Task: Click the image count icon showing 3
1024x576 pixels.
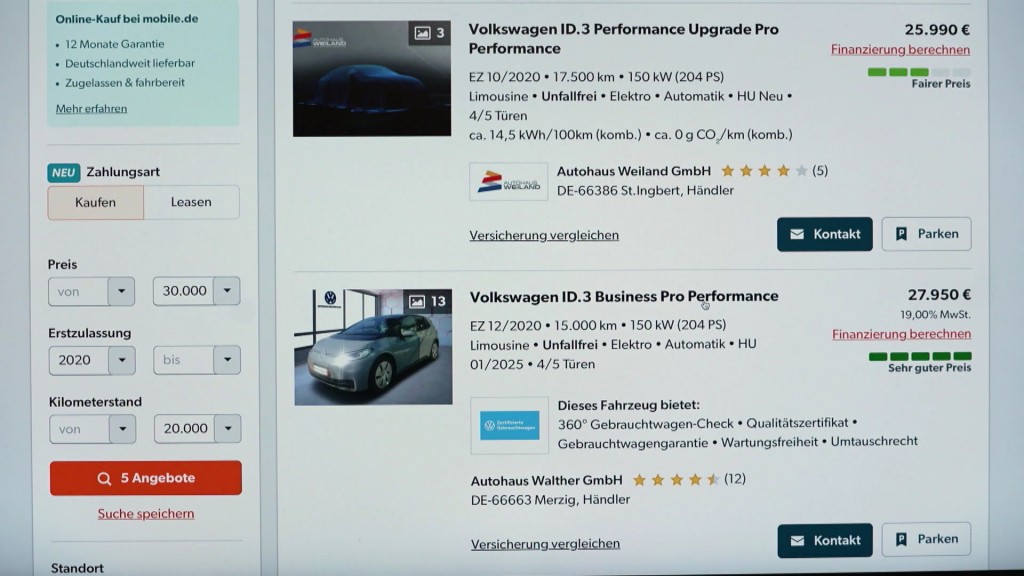Action: click(430, 33)
